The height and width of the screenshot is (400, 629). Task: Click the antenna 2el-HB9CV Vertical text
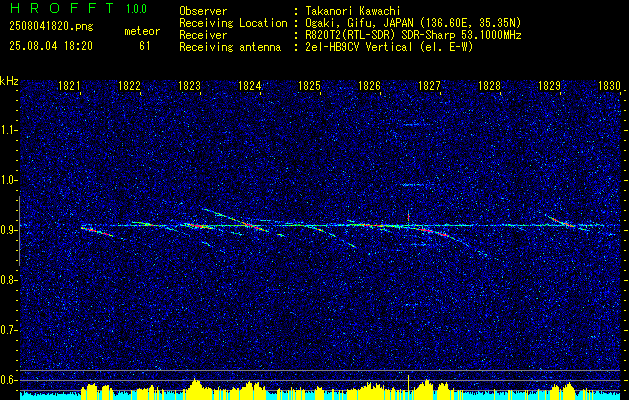[389, 47]
